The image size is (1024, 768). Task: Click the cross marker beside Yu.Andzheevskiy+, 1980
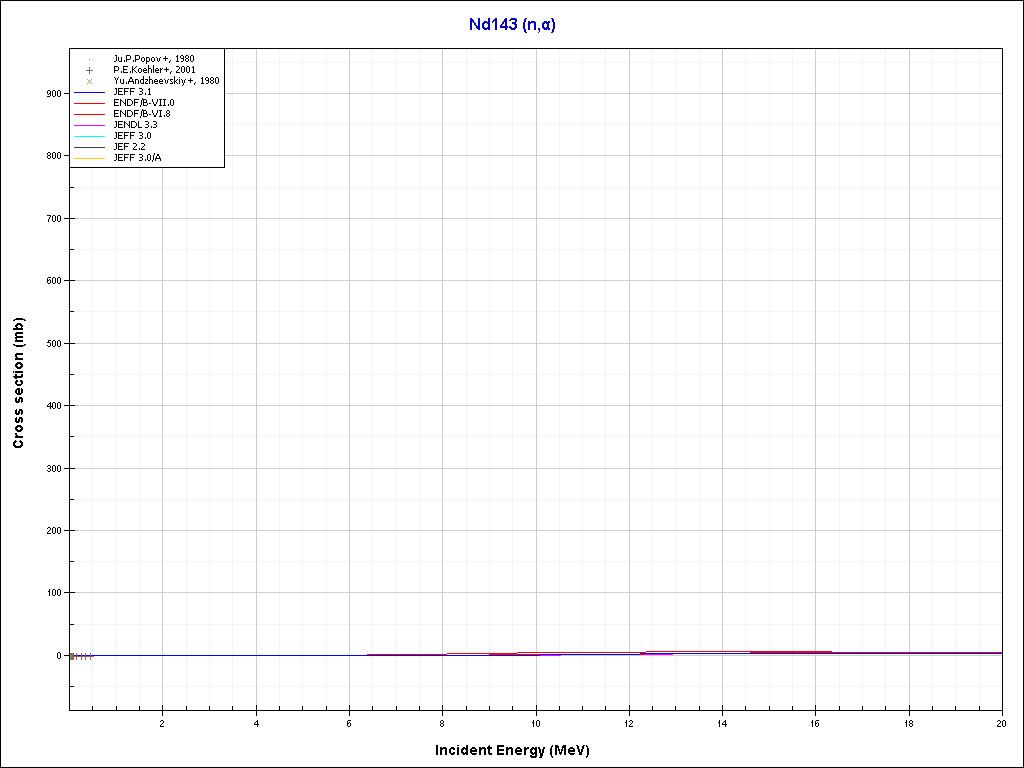(89, 81)
